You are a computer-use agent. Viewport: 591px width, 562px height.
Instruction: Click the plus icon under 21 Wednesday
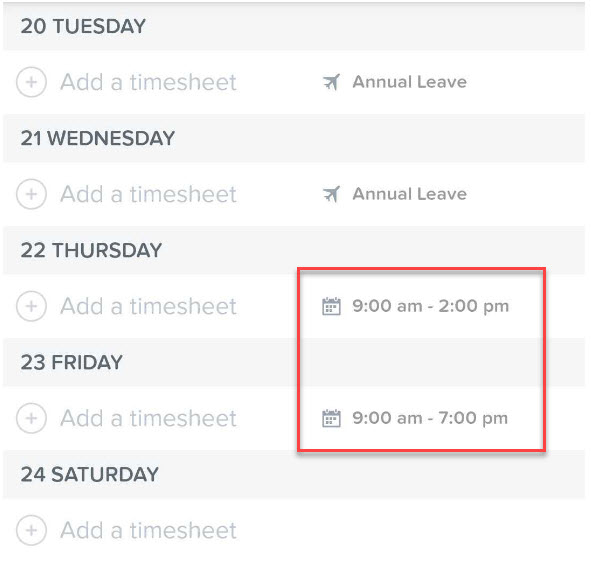(x=31, y=194)
